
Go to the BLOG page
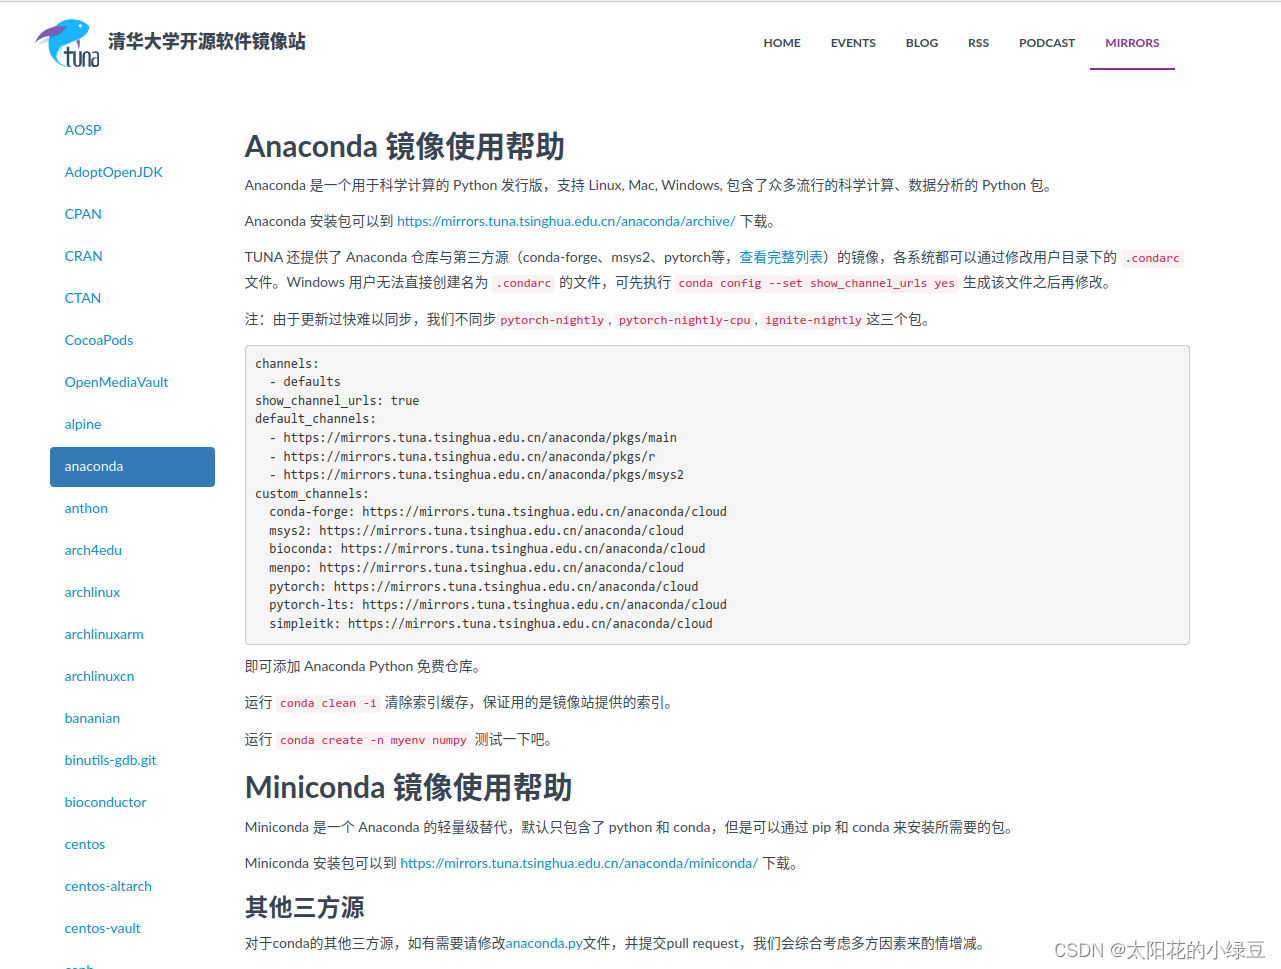tap(922, 43)
